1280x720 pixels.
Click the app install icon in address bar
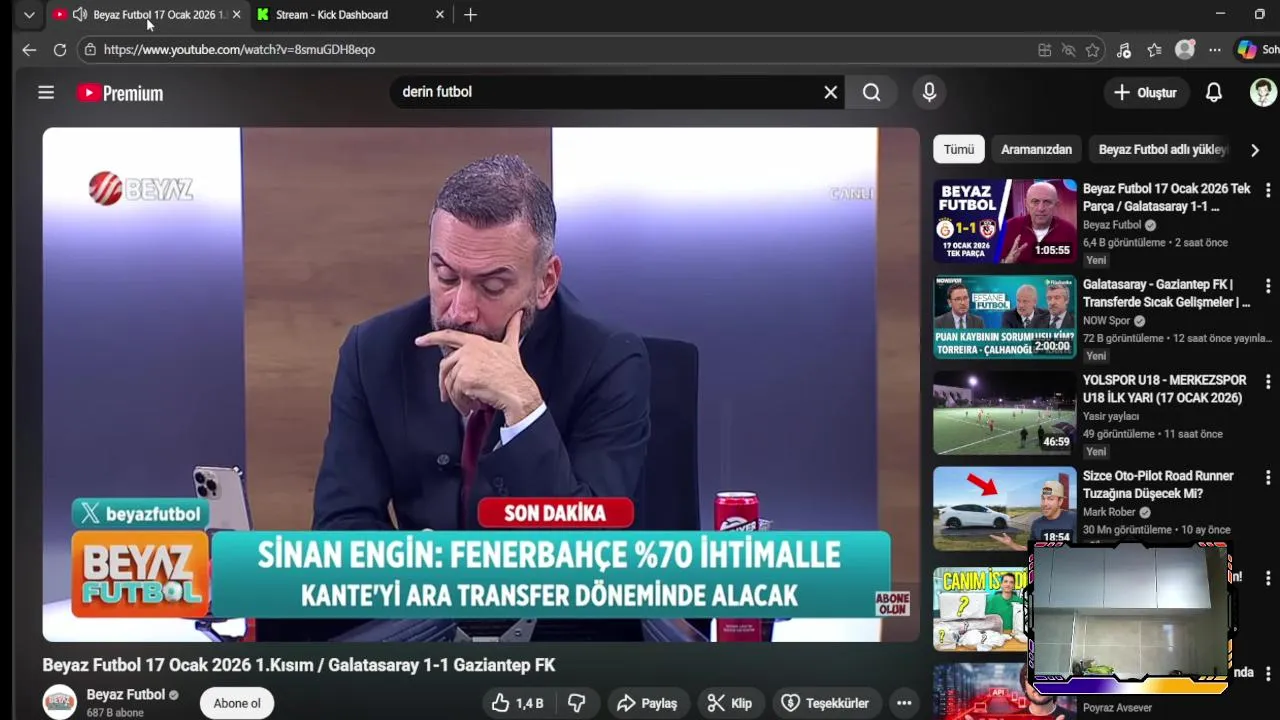1044,49
